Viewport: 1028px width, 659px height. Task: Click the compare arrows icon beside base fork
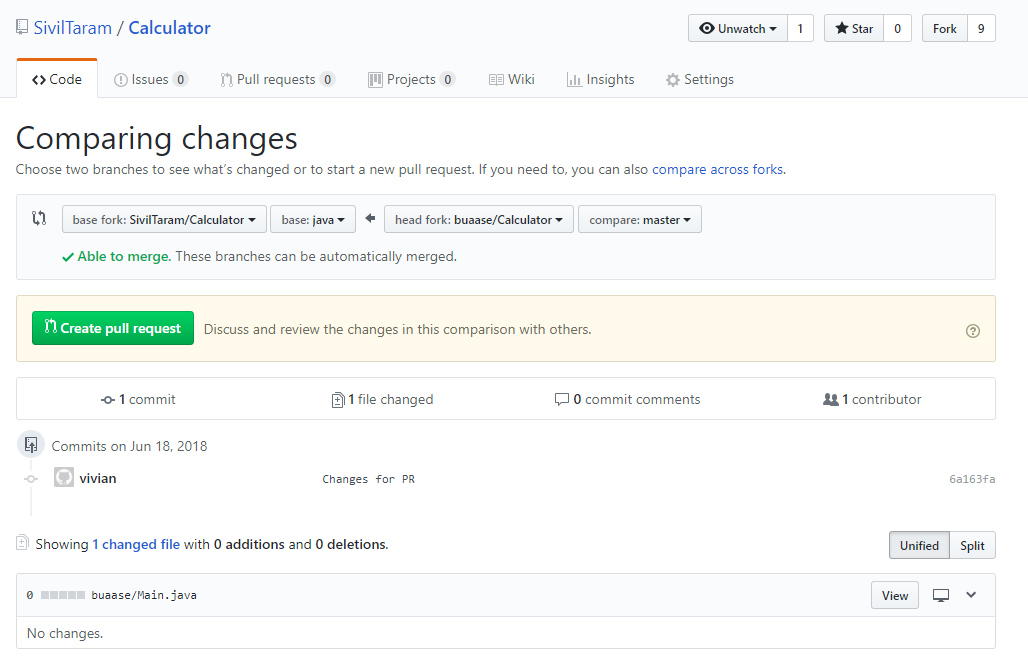tap(39, 218)
